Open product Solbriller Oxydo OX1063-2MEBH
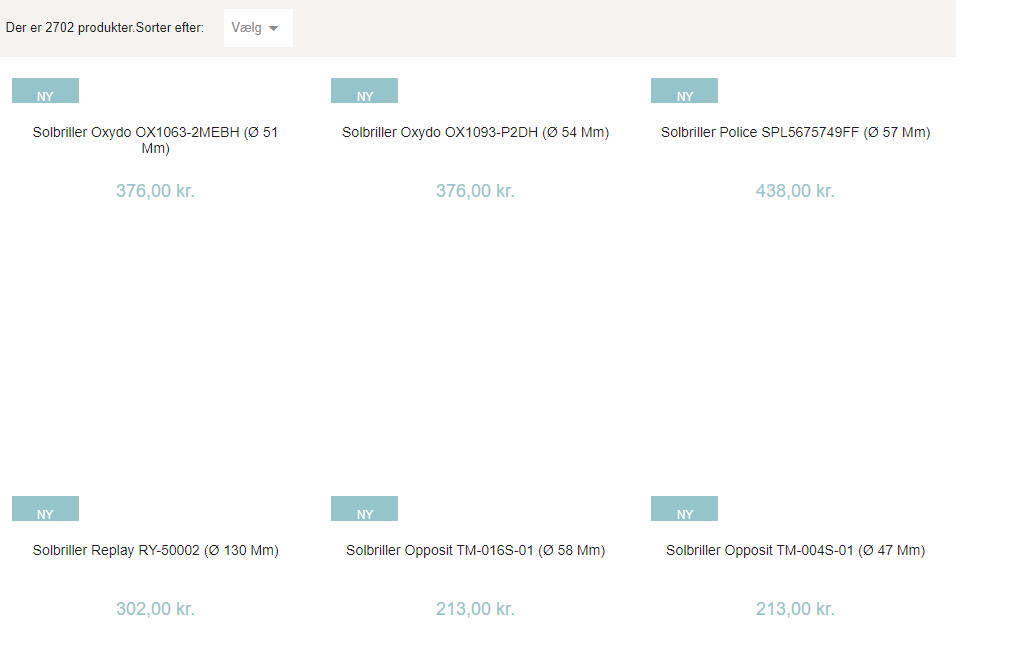The image size is (1015, 654). coord(155,140)
